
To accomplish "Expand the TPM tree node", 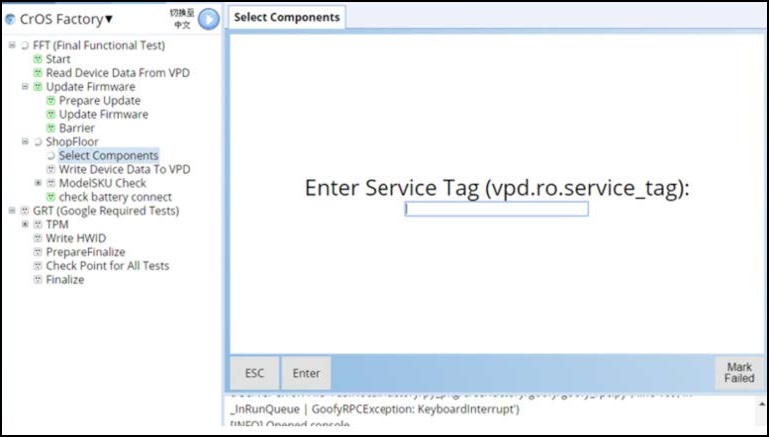I will point(25,224).
